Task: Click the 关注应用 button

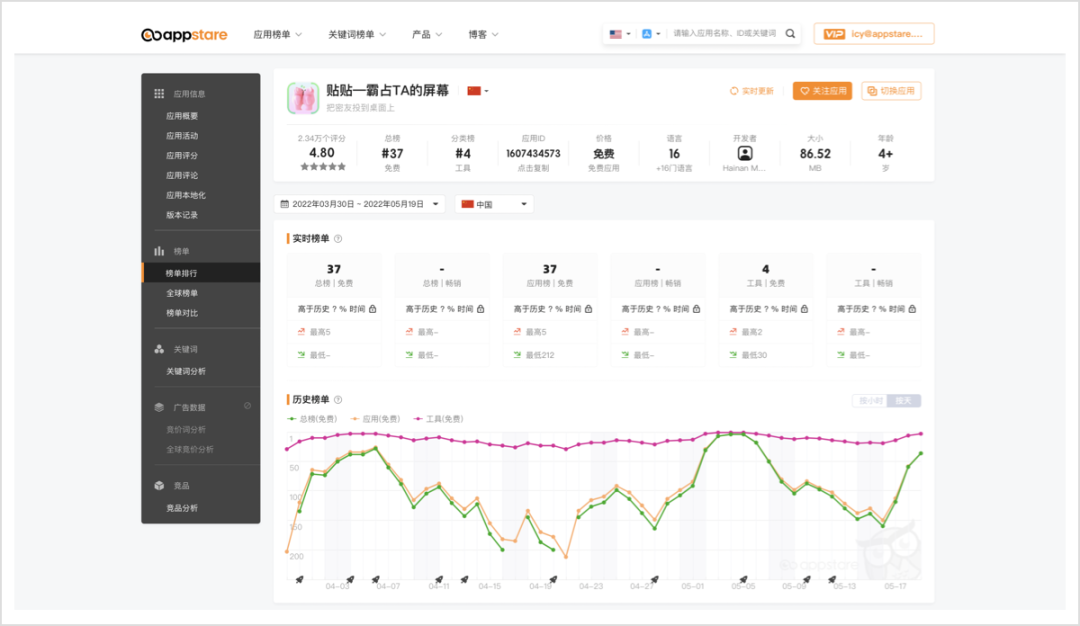Action: point(822,91)
